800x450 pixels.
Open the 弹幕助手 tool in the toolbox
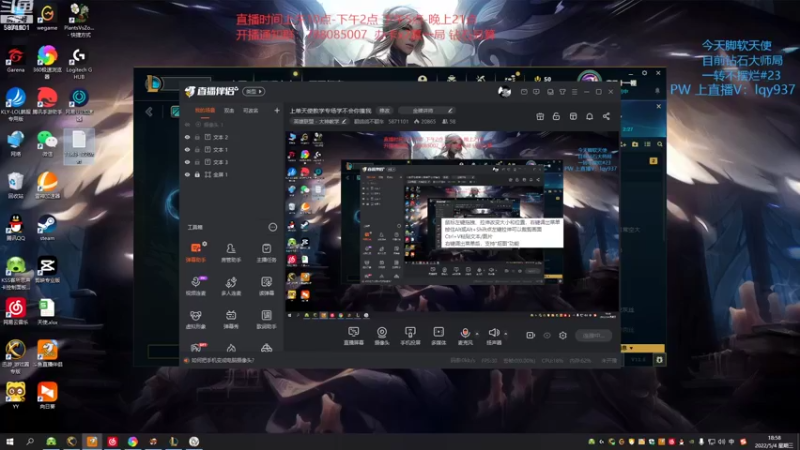pyautogui.click(x=195, y=253)
